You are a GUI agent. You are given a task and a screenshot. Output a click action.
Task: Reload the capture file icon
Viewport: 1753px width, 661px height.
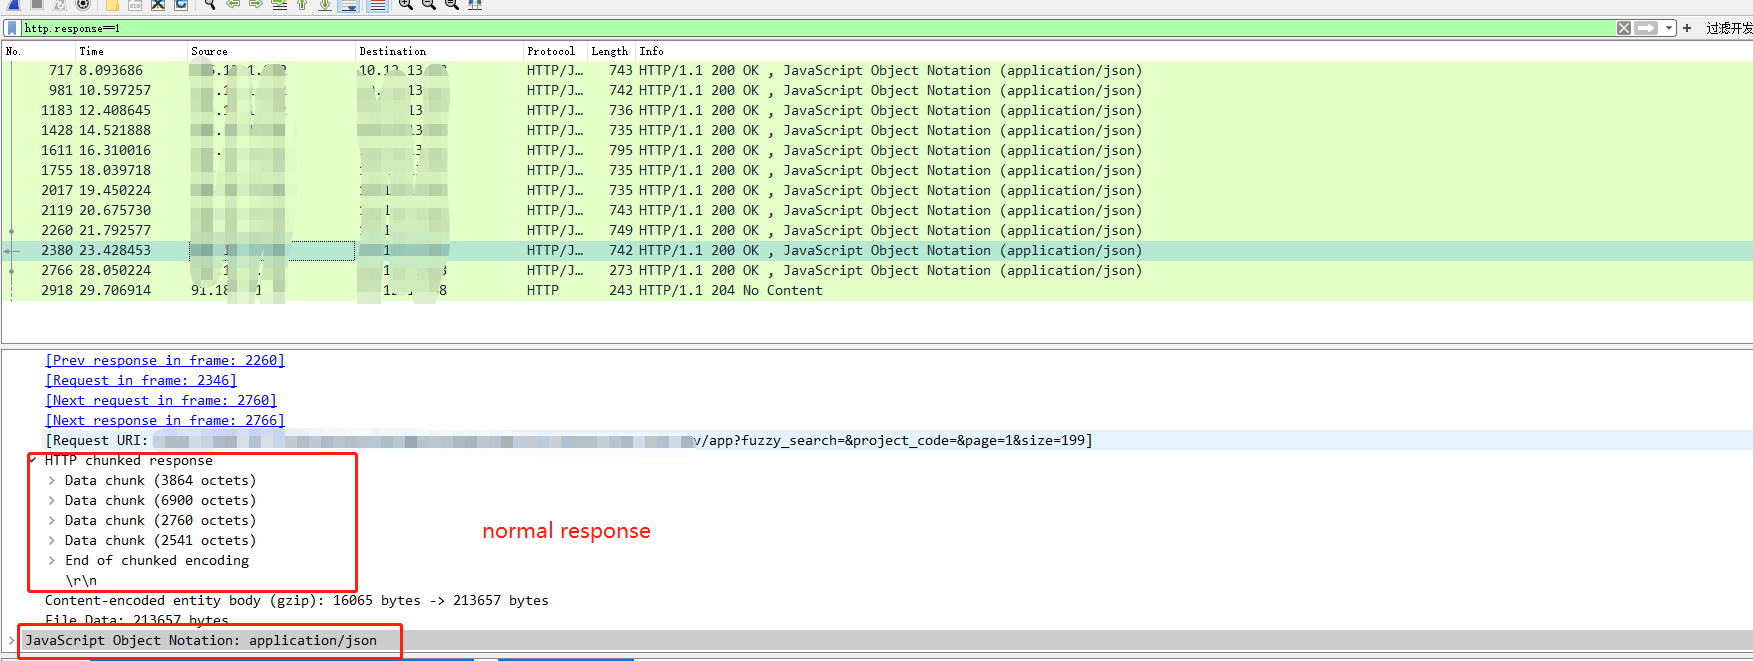181,4
